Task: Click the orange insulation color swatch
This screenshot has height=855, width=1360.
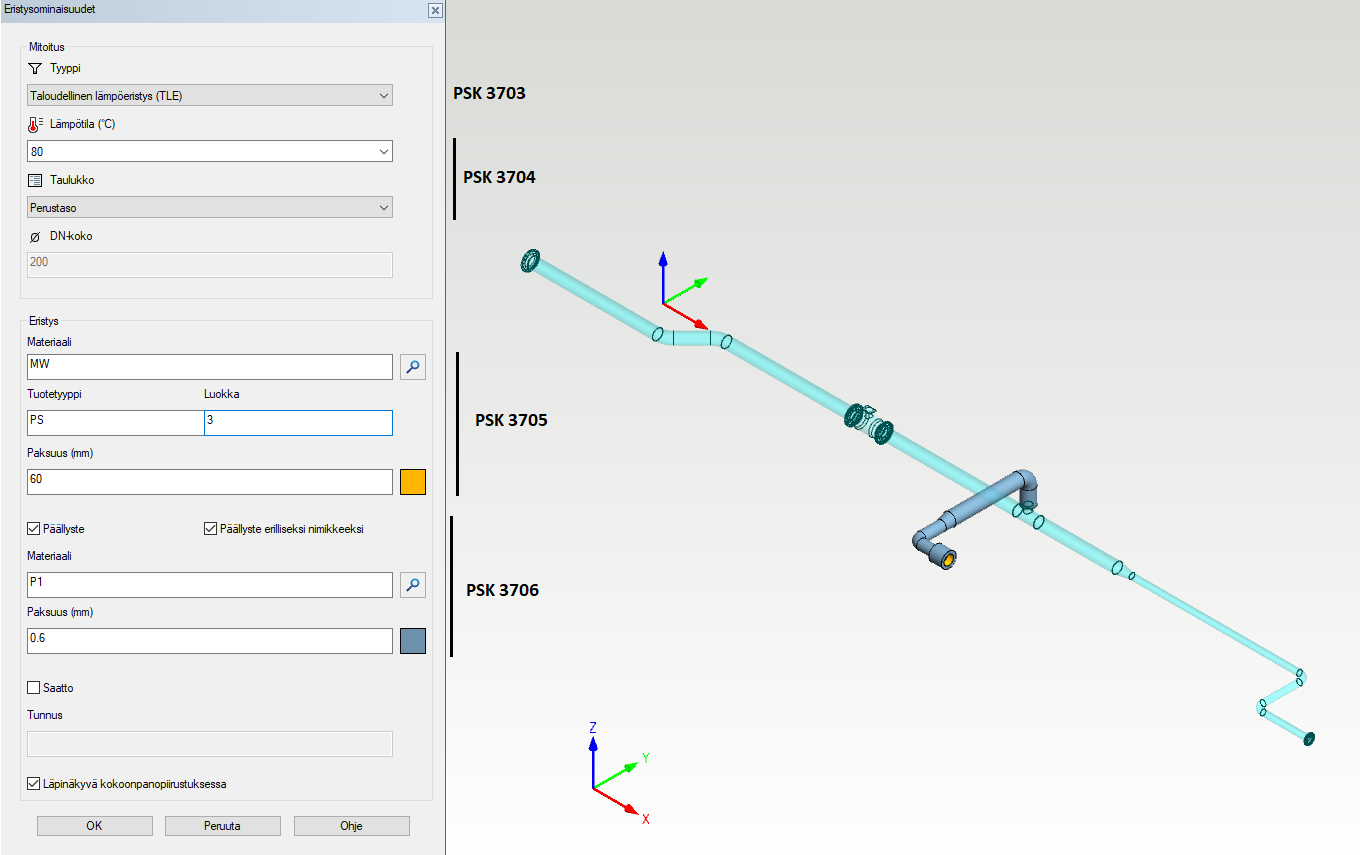Action: [x=413, y=481]
